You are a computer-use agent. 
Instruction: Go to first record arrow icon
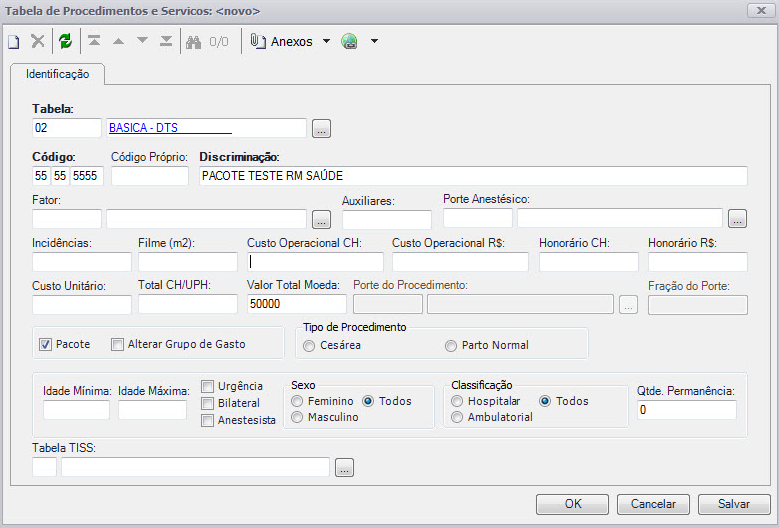[94, 41]
